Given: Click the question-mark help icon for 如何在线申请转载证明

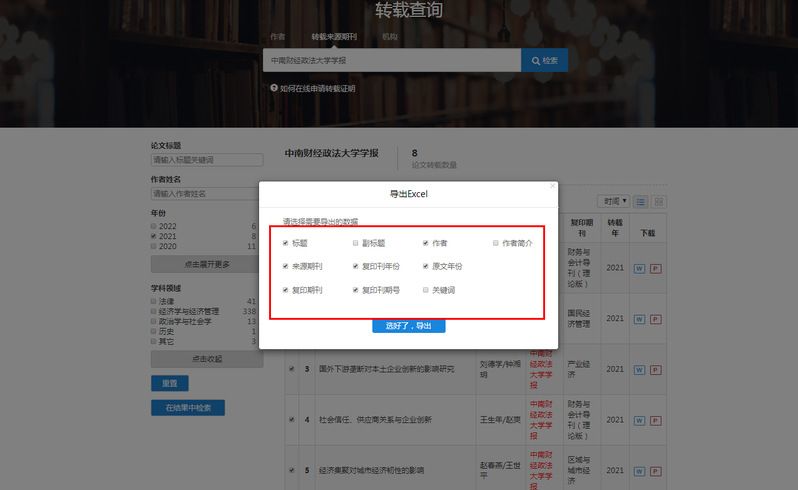Looking at the screenshot, I should pyautogui.click(x=273, y=88).
